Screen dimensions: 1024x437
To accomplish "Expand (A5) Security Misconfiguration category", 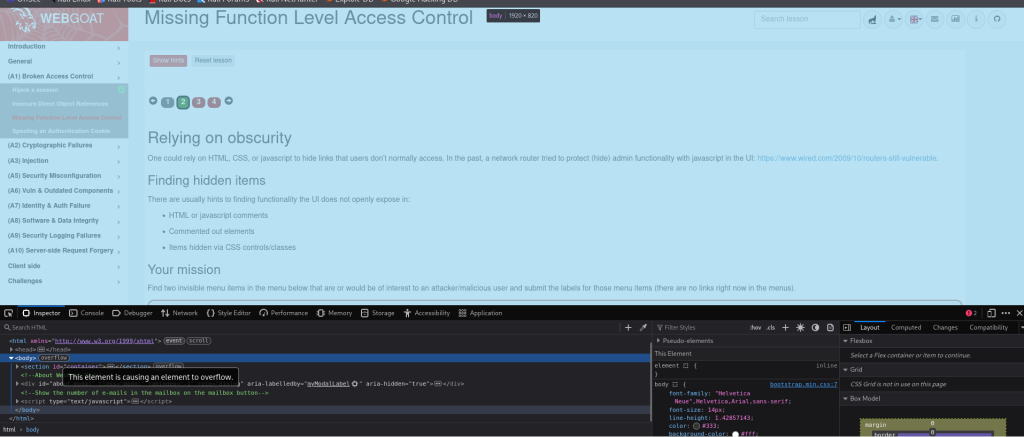I will 64,176.
